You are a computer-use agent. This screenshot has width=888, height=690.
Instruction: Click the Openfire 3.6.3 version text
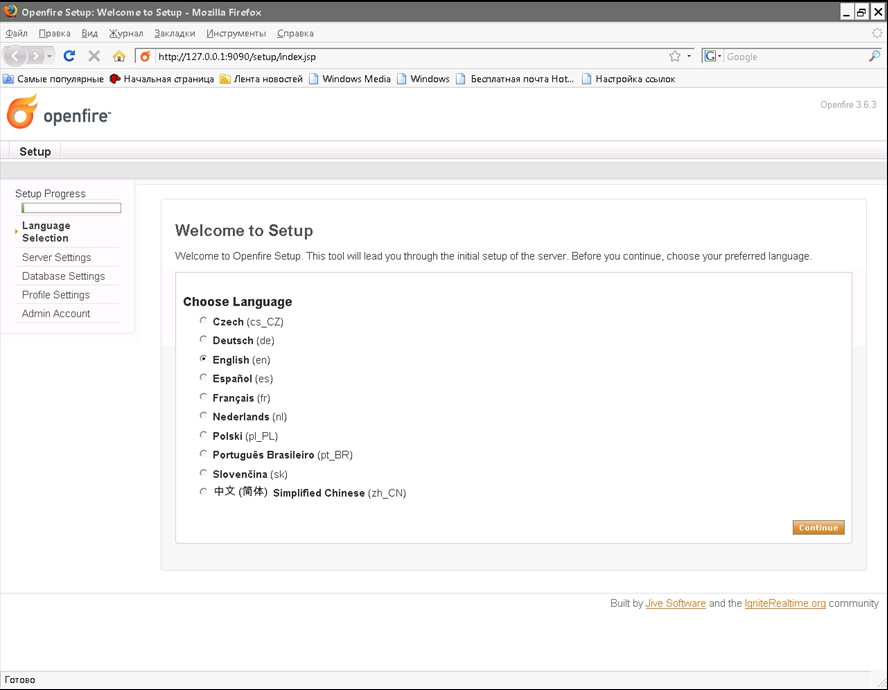(x=848, y=105)
